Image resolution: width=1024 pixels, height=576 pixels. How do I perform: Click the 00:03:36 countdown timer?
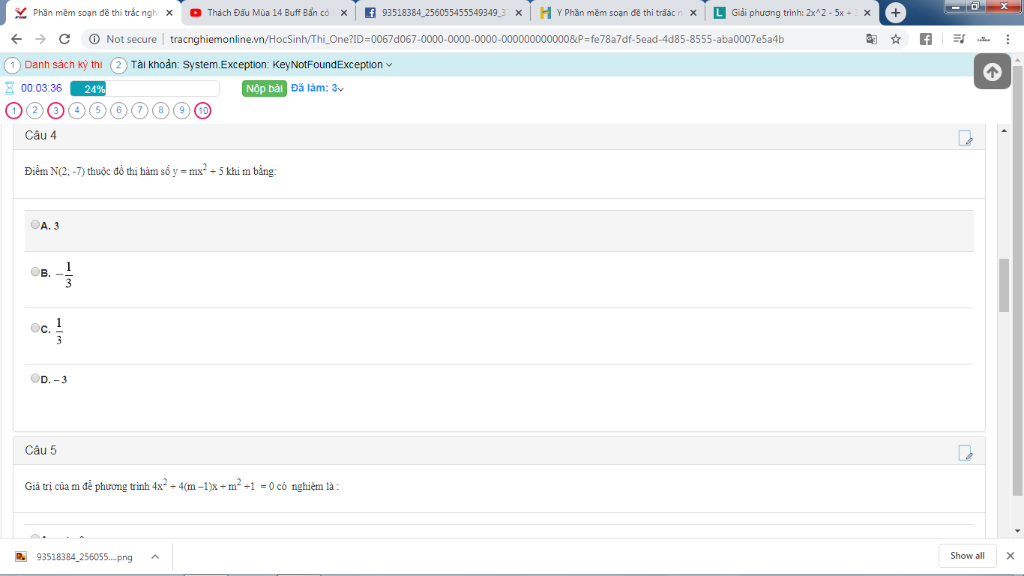(41, 88)
